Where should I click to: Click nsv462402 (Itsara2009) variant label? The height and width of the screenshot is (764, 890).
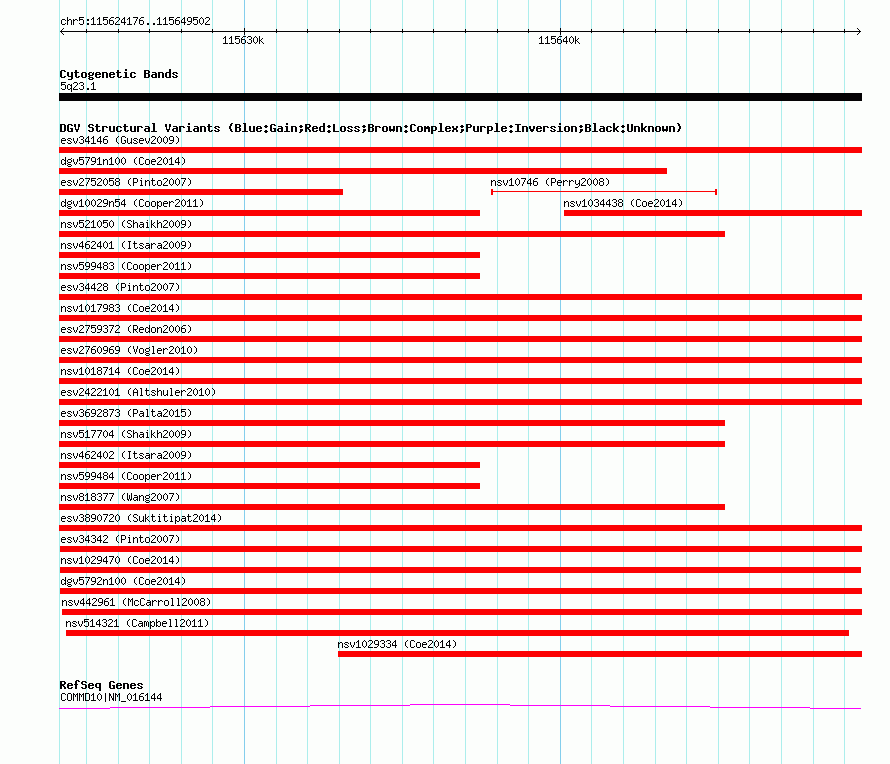pos(126,455)
